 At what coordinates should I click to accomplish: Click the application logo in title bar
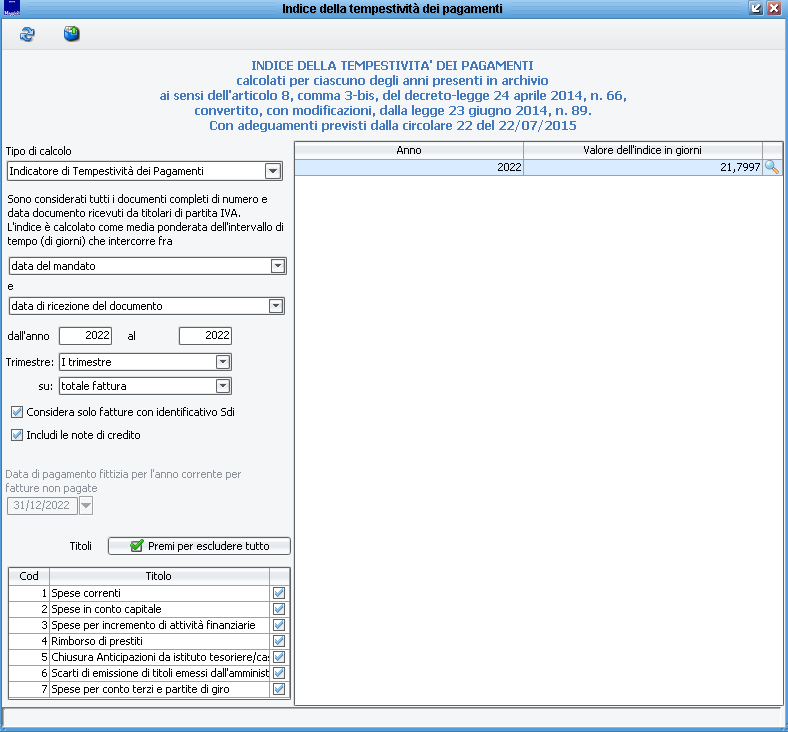click(x=12, y=8)
